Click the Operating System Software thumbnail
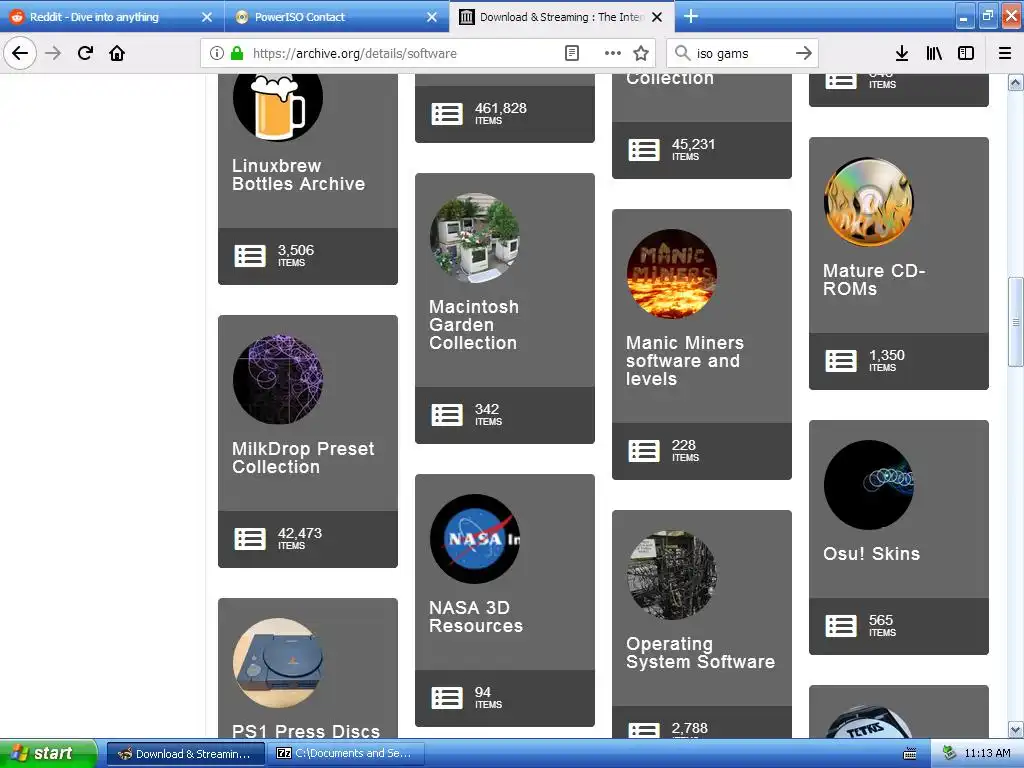 coord(672,575)
